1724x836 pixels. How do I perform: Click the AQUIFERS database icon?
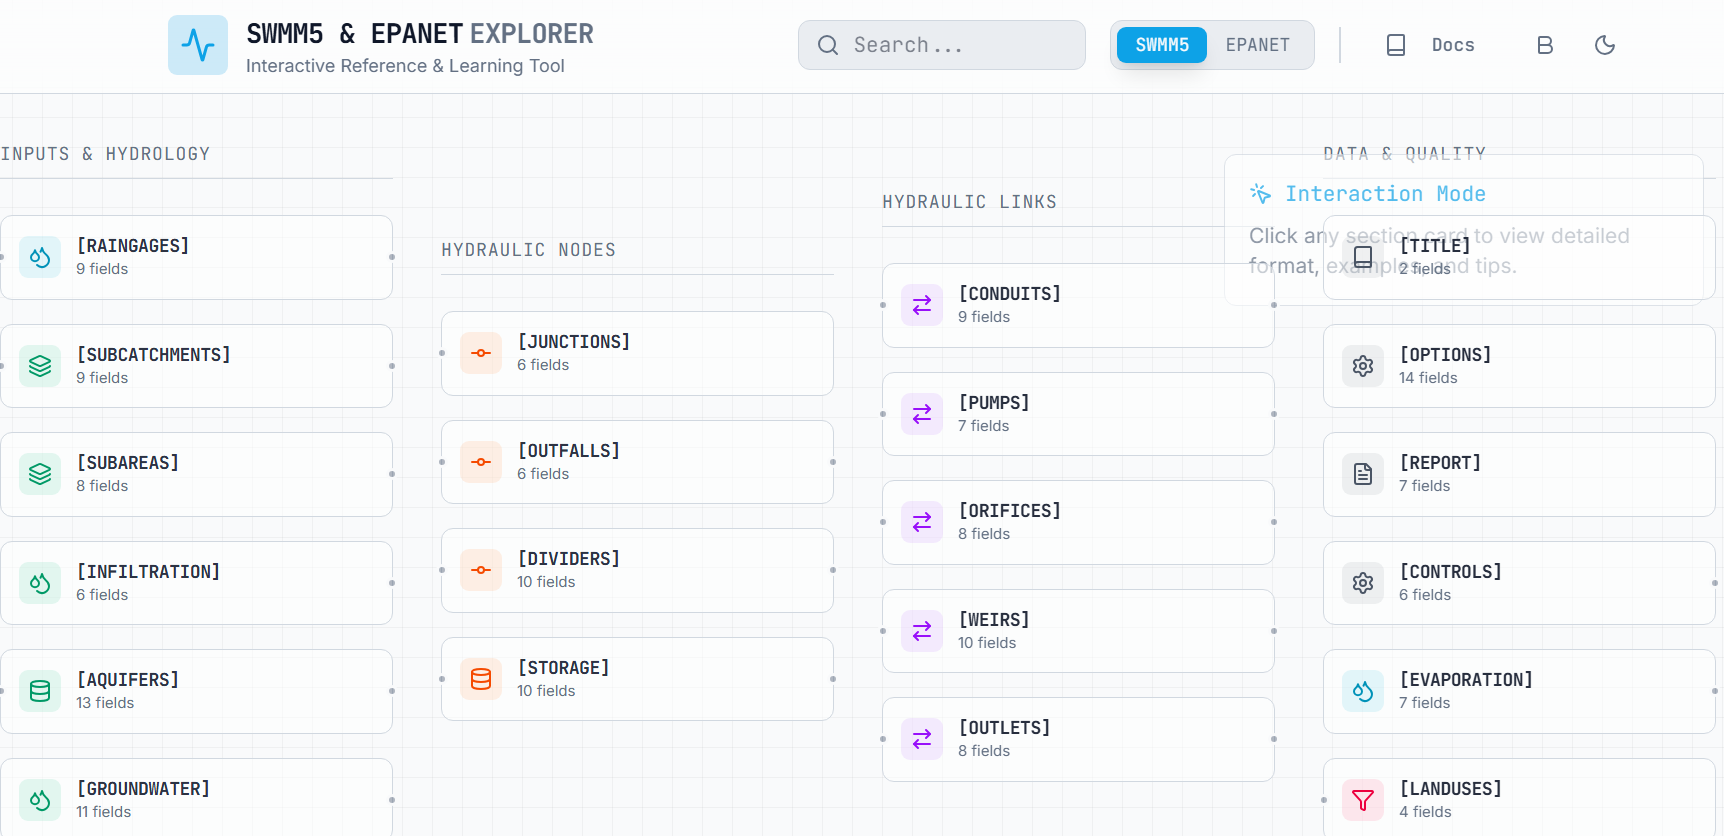coord(40,691)
